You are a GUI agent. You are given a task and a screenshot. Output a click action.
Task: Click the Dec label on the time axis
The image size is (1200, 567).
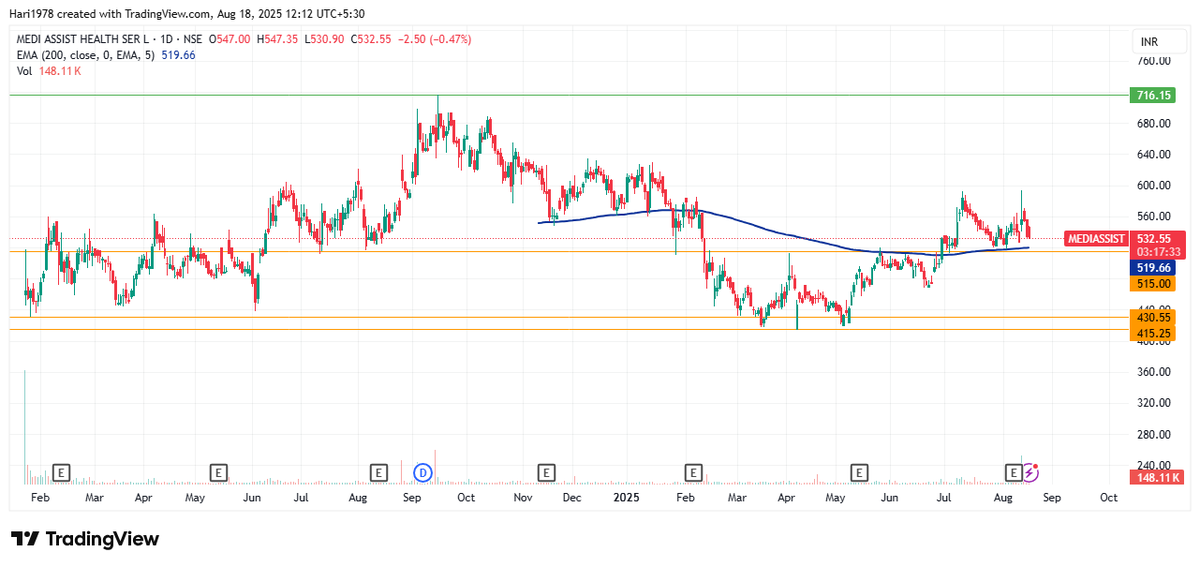point(574,497)
